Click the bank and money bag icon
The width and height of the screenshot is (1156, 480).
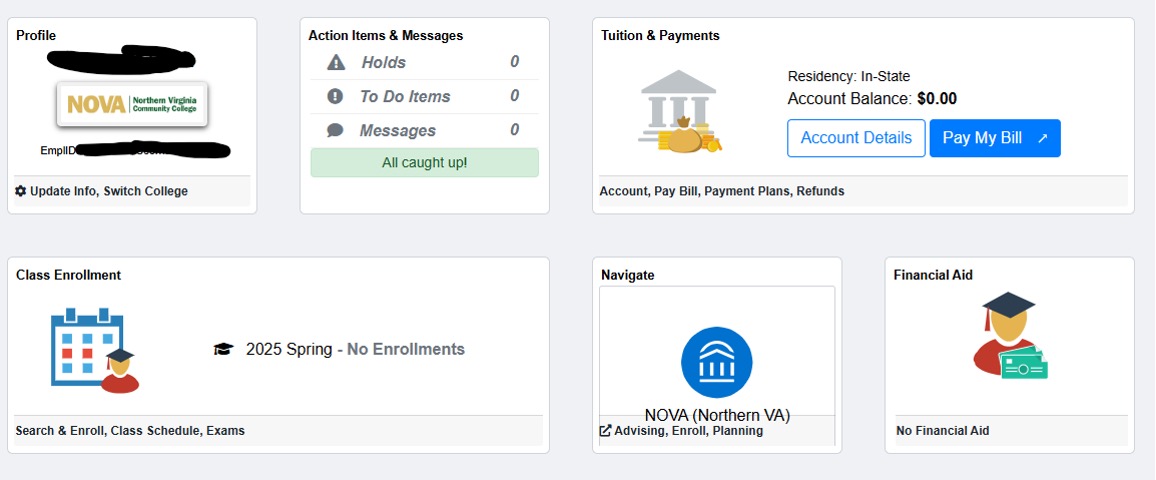tap(679, 111)
